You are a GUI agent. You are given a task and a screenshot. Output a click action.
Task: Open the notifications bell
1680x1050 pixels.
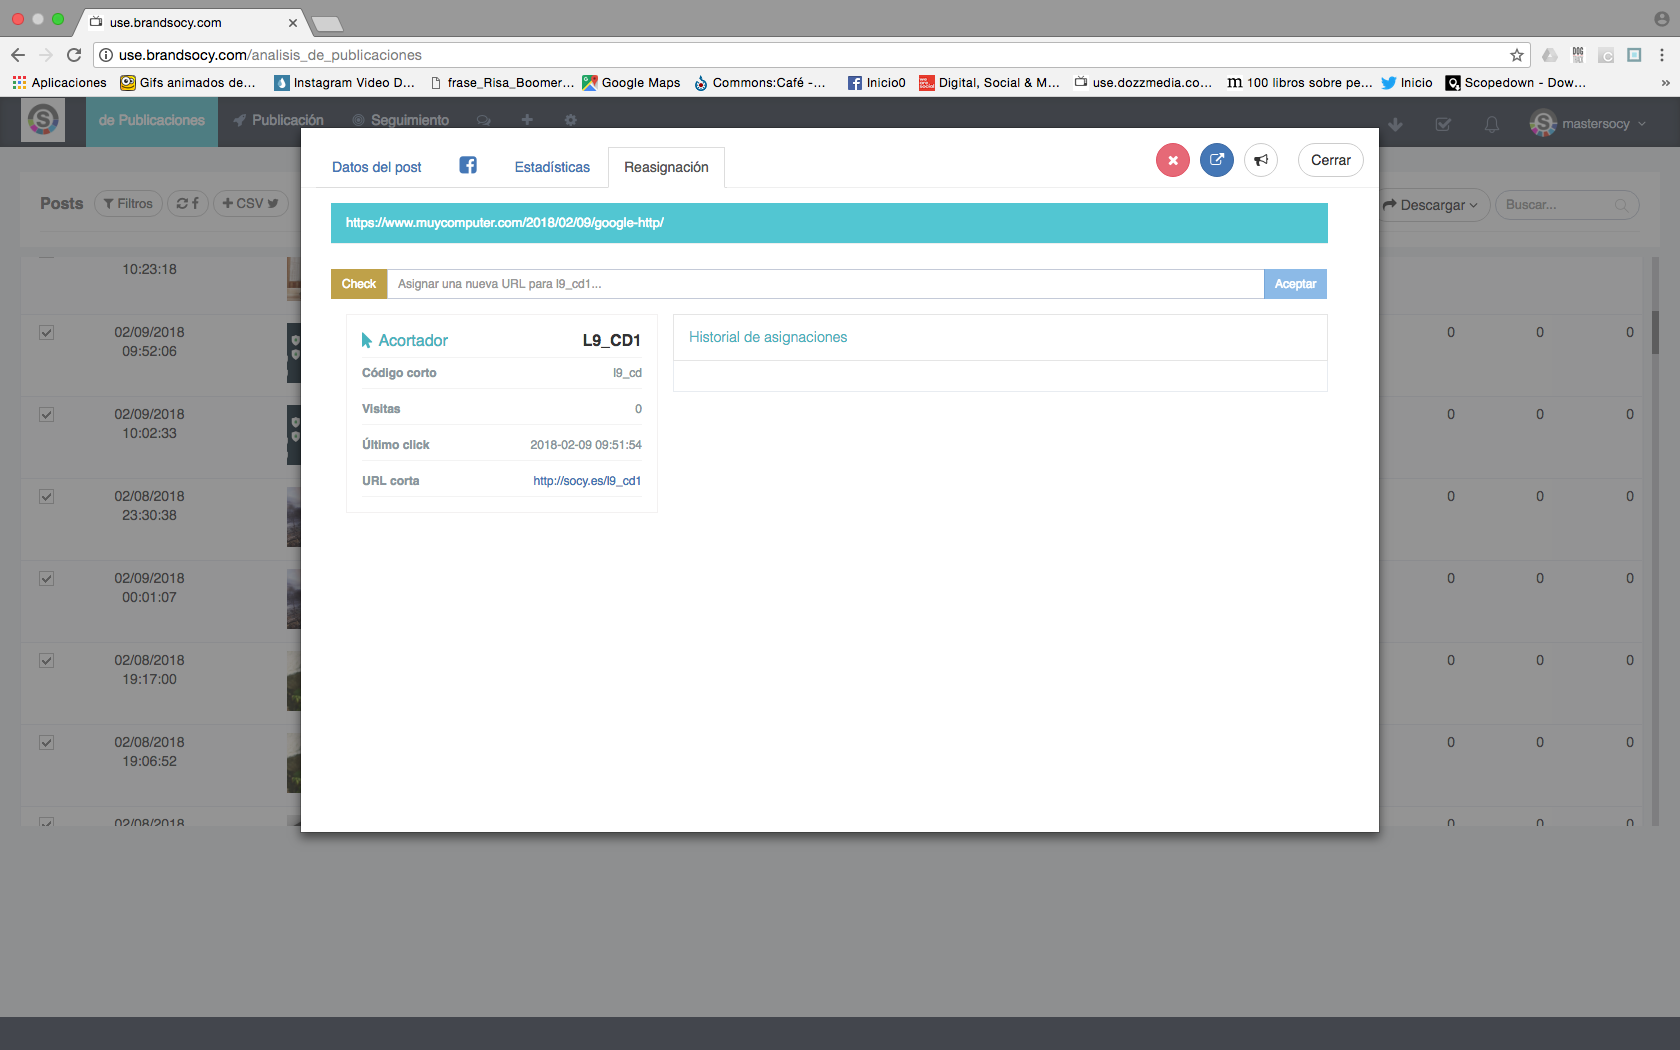pos(1491,124)
